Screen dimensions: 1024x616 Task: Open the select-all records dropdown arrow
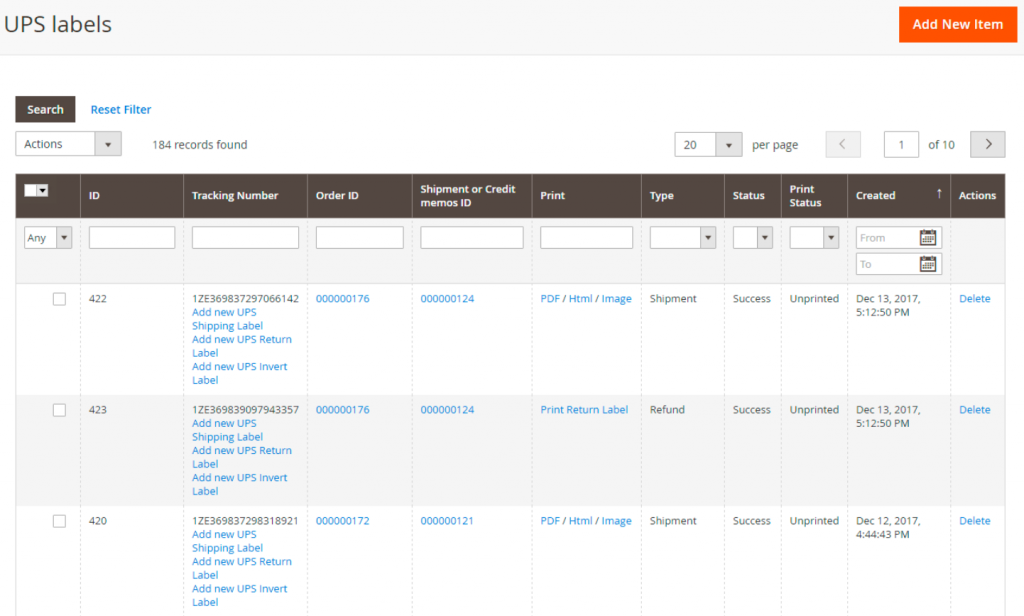click(x=43, y=189)
